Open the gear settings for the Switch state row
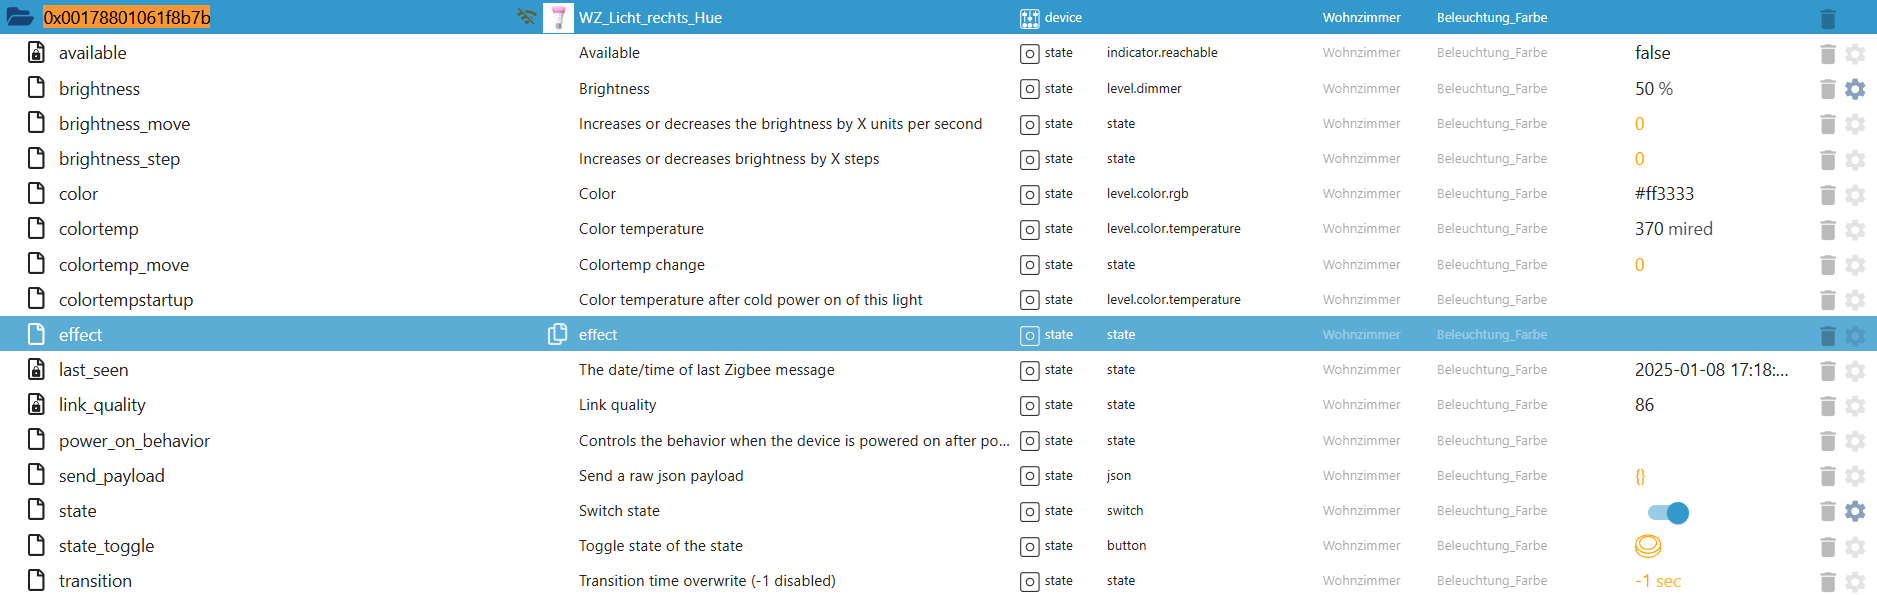 pos(1855,511)
